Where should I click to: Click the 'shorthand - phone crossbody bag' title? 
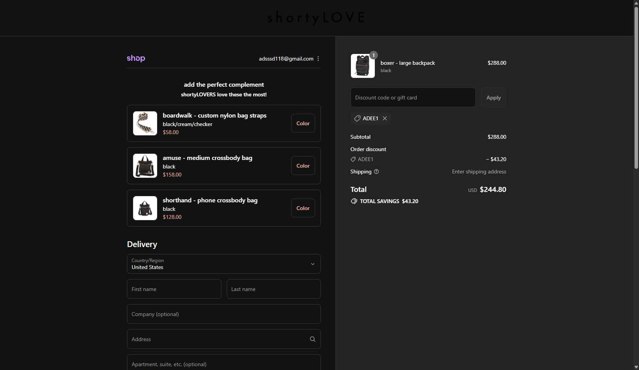click(x=210, y=200)
